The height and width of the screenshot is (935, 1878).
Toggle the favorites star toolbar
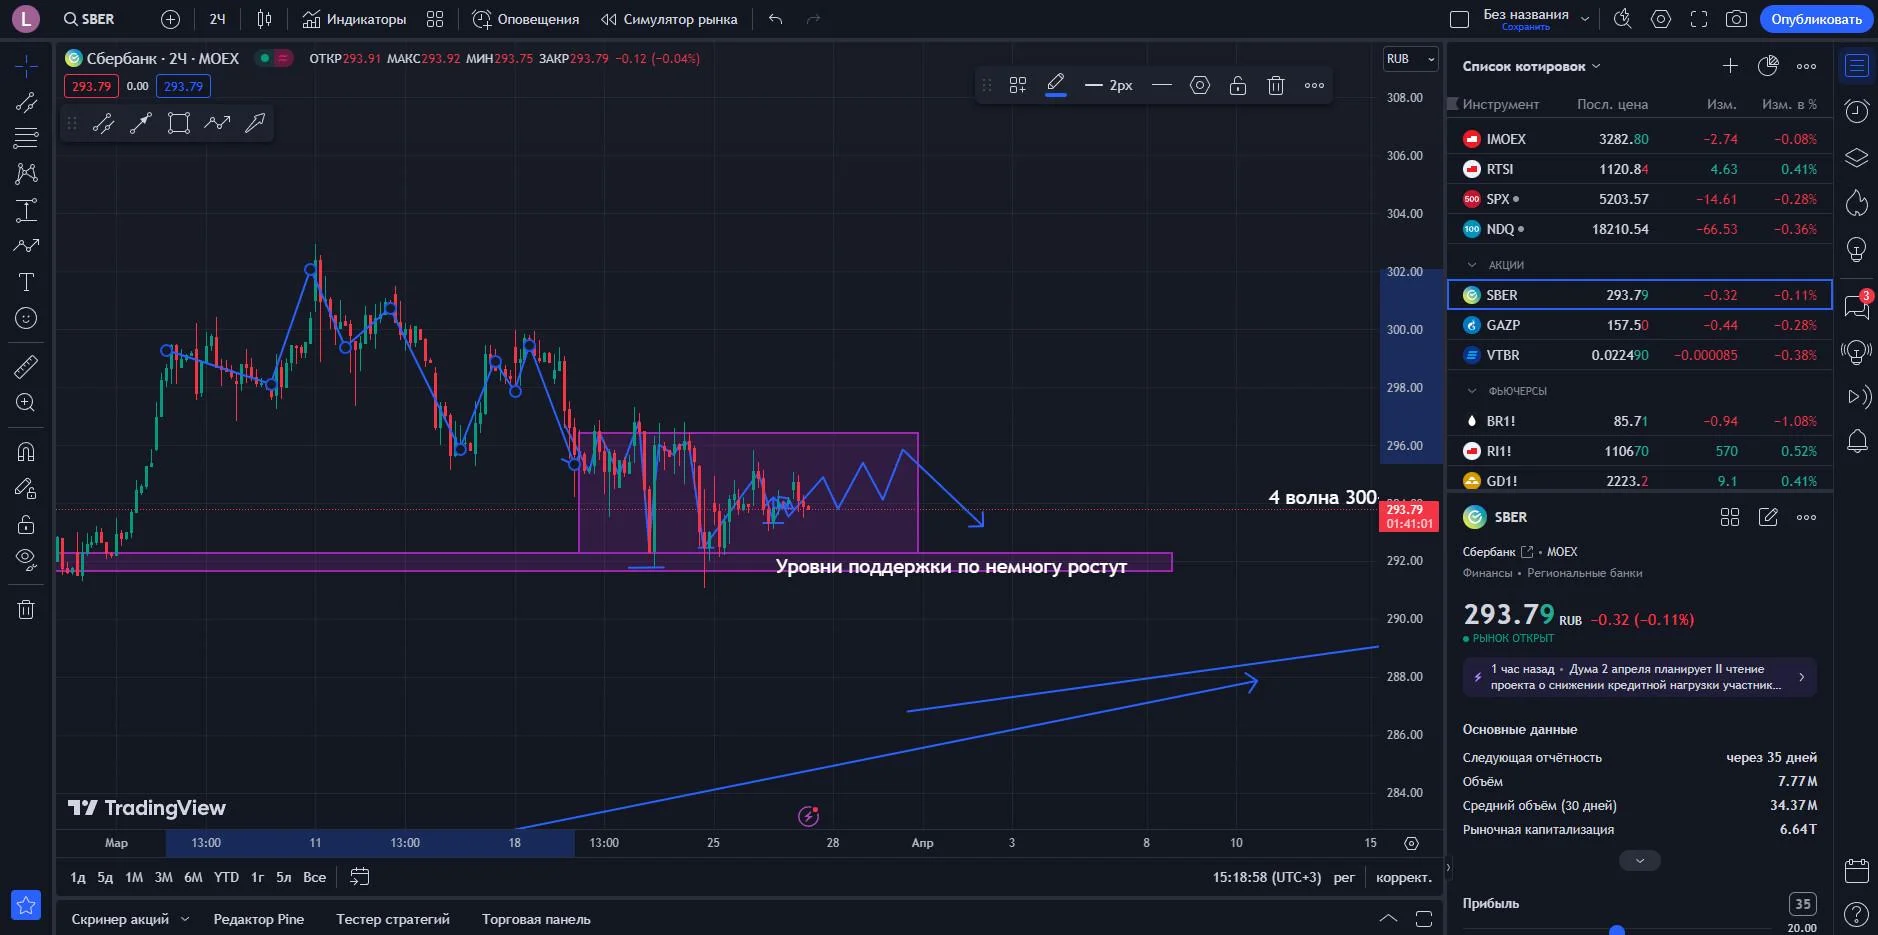pyautogui.click(x=26, y=905)
